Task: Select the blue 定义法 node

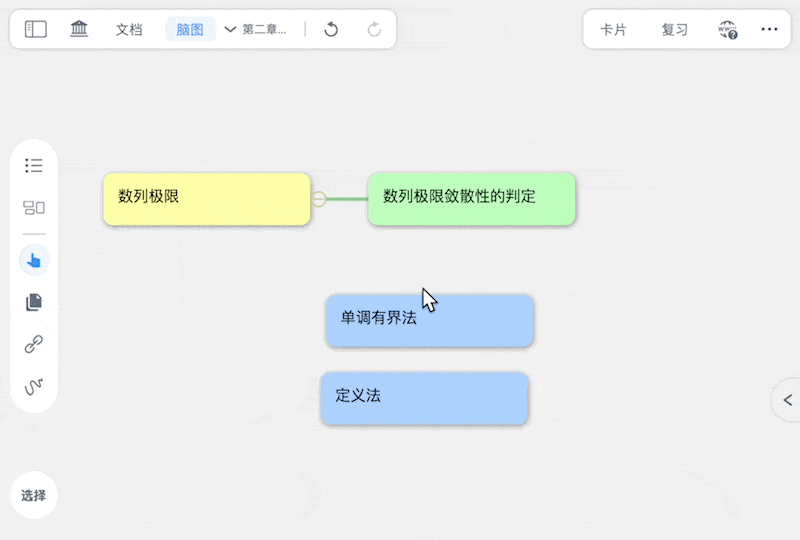Action: 424,398
